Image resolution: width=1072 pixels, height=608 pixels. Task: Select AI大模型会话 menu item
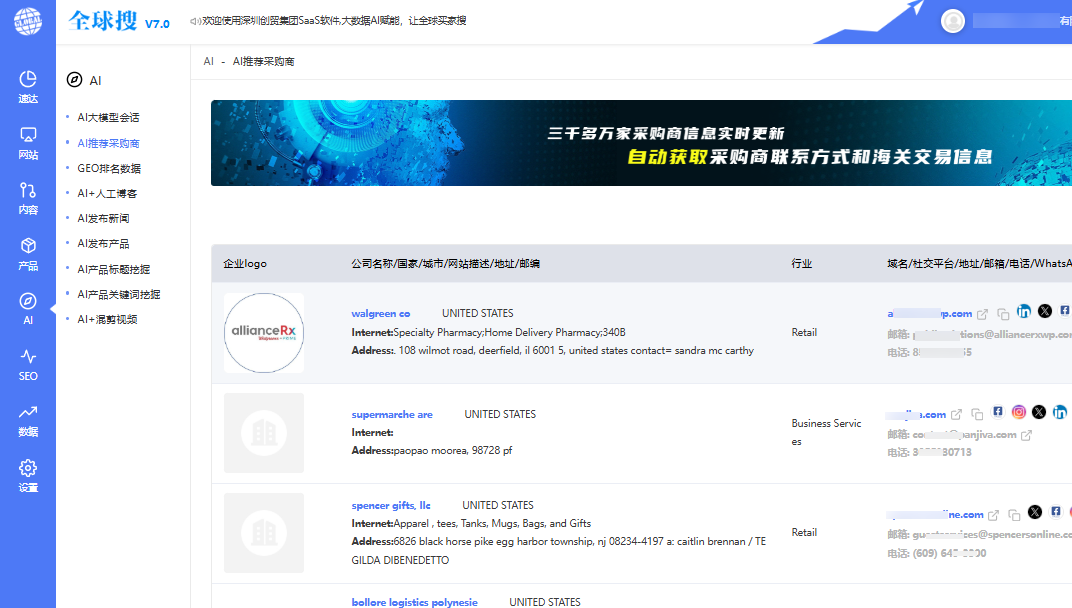click(108, 117)
